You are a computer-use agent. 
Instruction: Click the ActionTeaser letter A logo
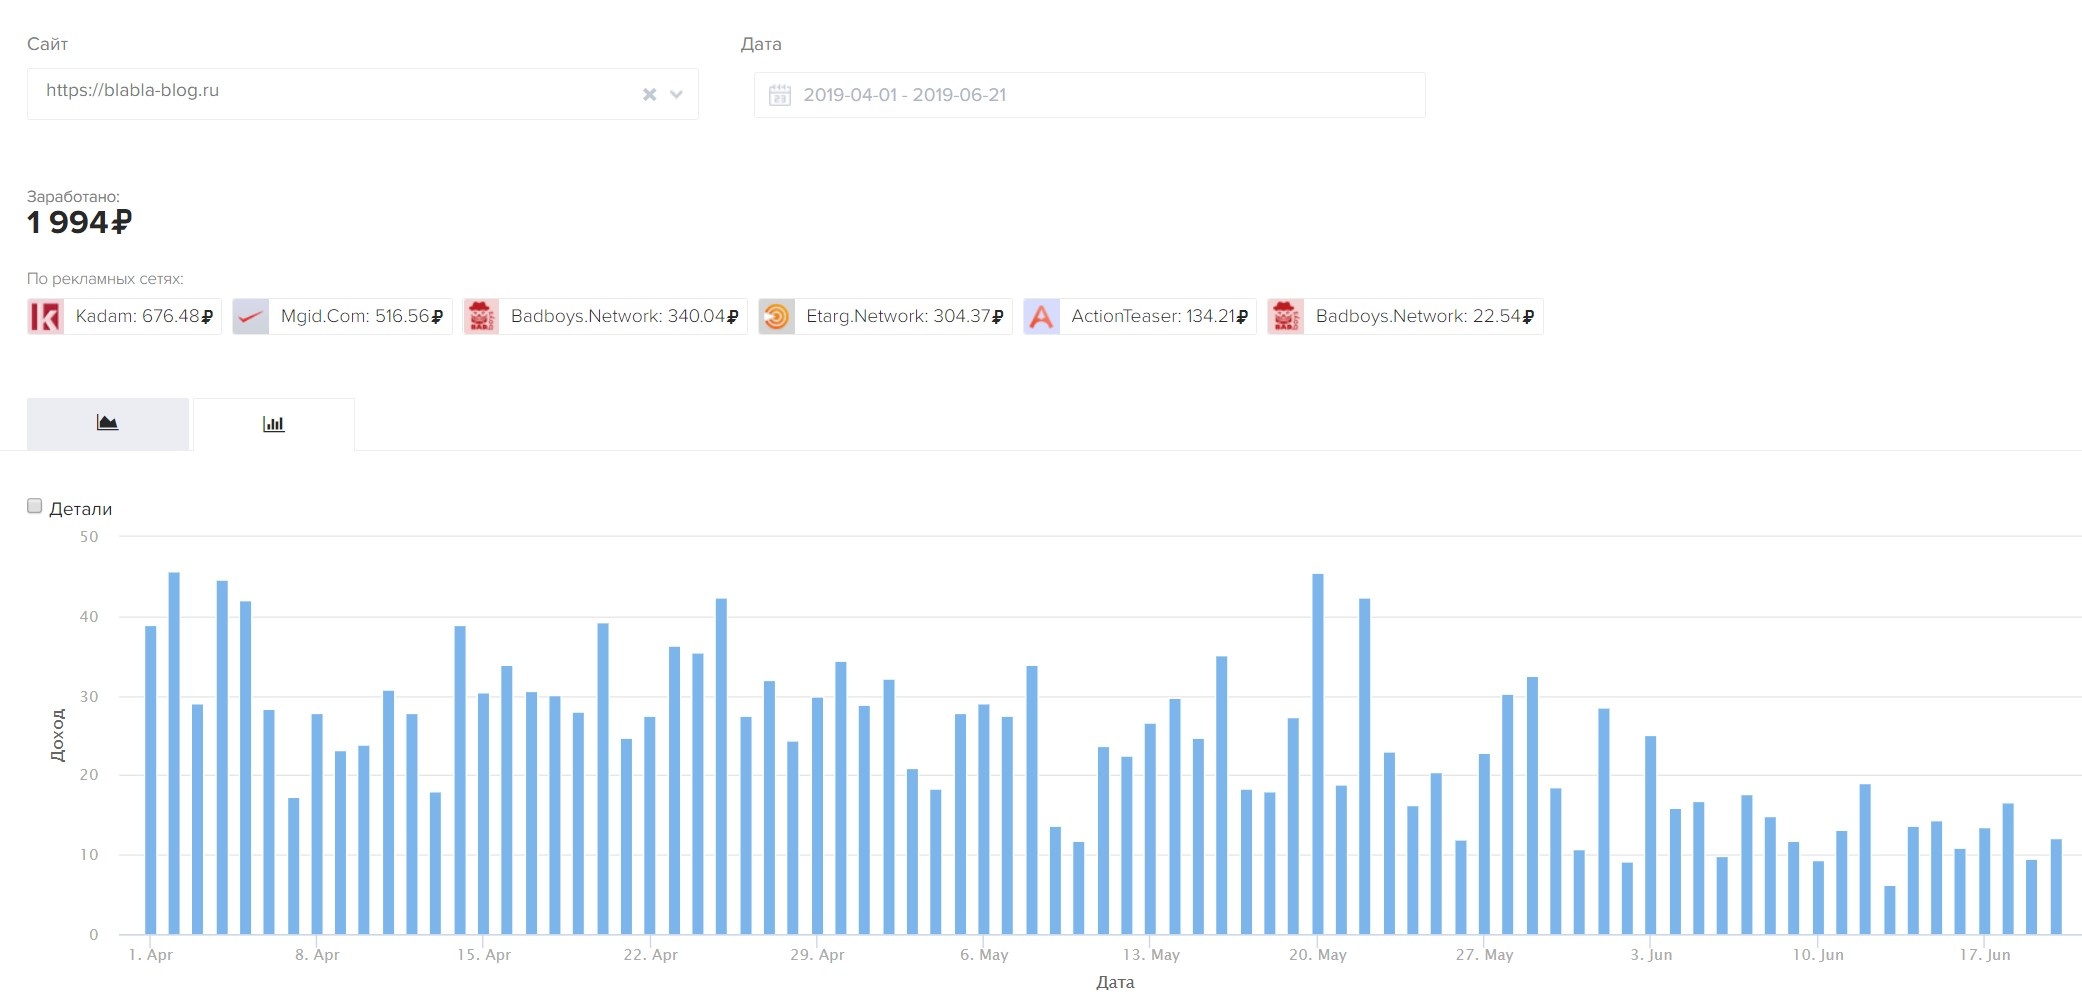coord(1041,317)
